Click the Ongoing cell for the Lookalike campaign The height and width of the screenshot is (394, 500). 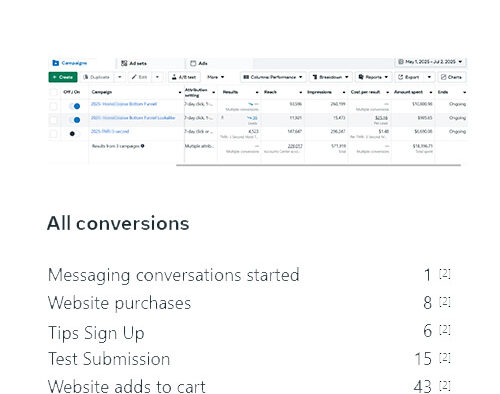(457, 118)
